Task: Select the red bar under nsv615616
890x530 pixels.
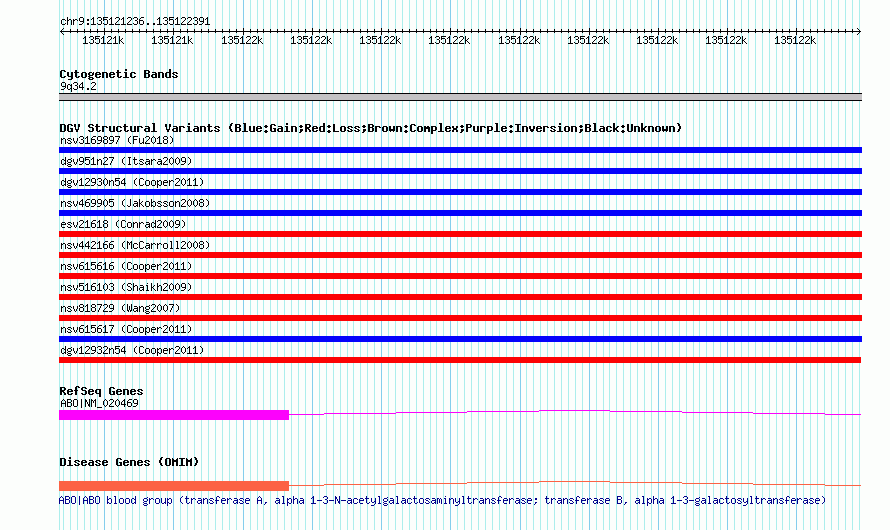Action: (460, 276)
